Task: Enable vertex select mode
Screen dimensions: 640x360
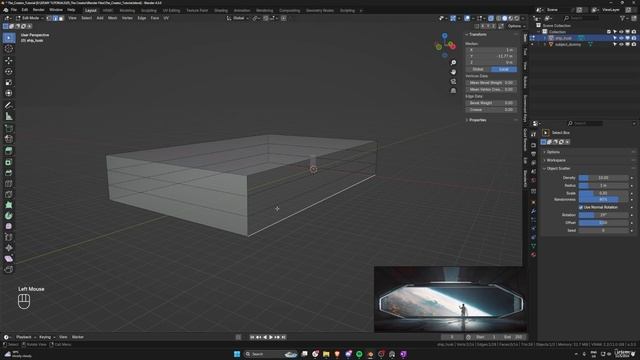Action: [49, 18]
